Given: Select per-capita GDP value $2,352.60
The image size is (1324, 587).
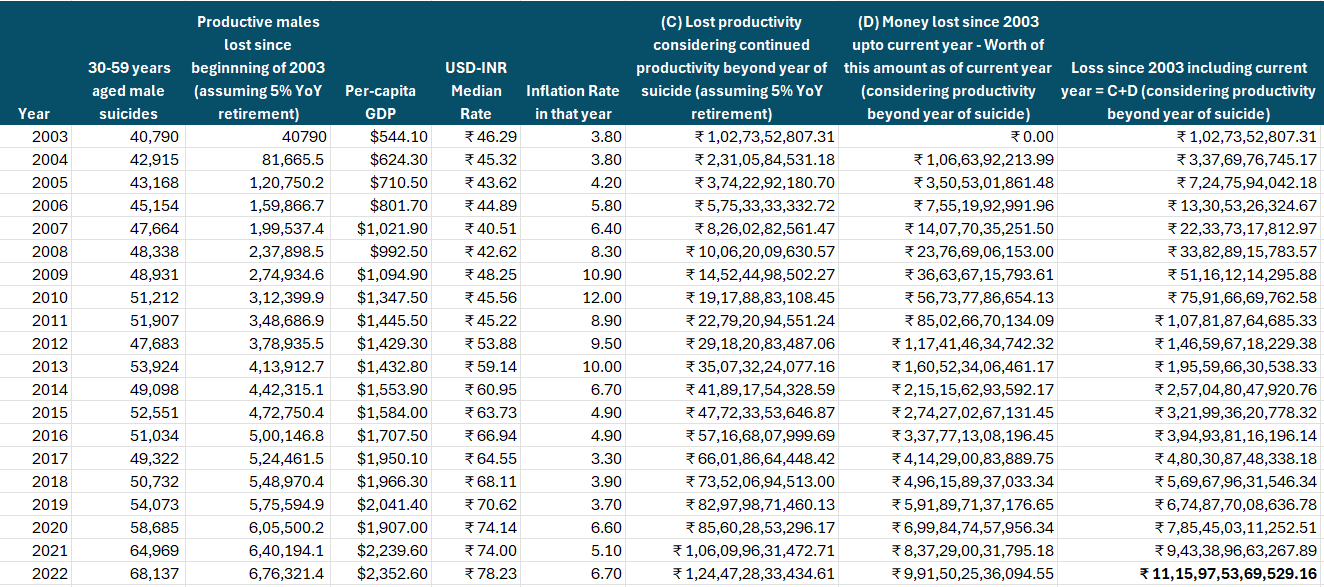Looking at the screenshot, I should coord(392,574).
